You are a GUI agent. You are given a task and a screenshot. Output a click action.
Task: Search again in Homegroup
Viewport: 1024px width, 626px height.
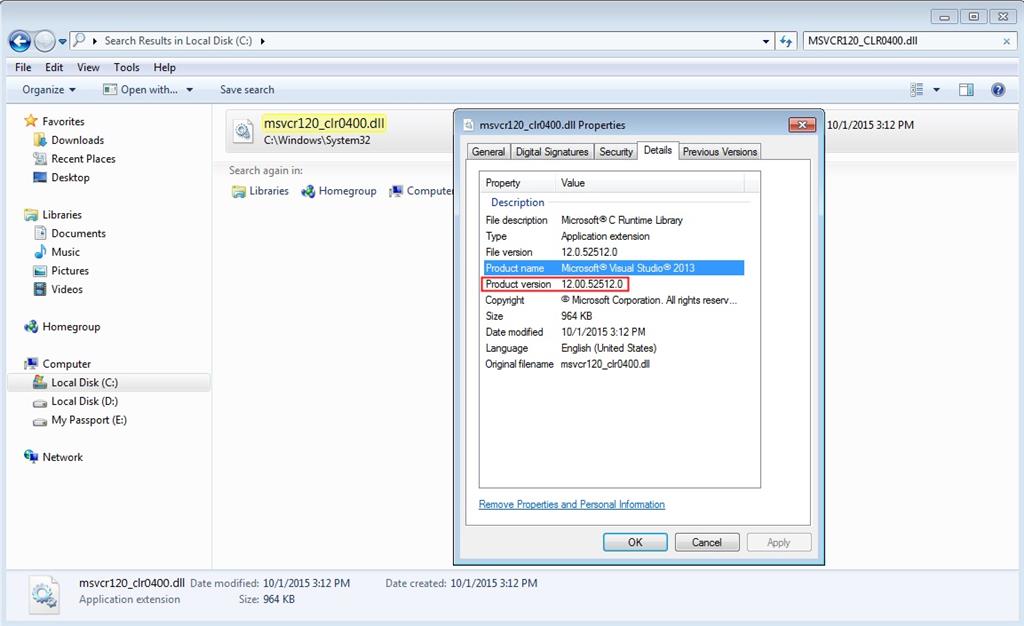tap(339, 191)
